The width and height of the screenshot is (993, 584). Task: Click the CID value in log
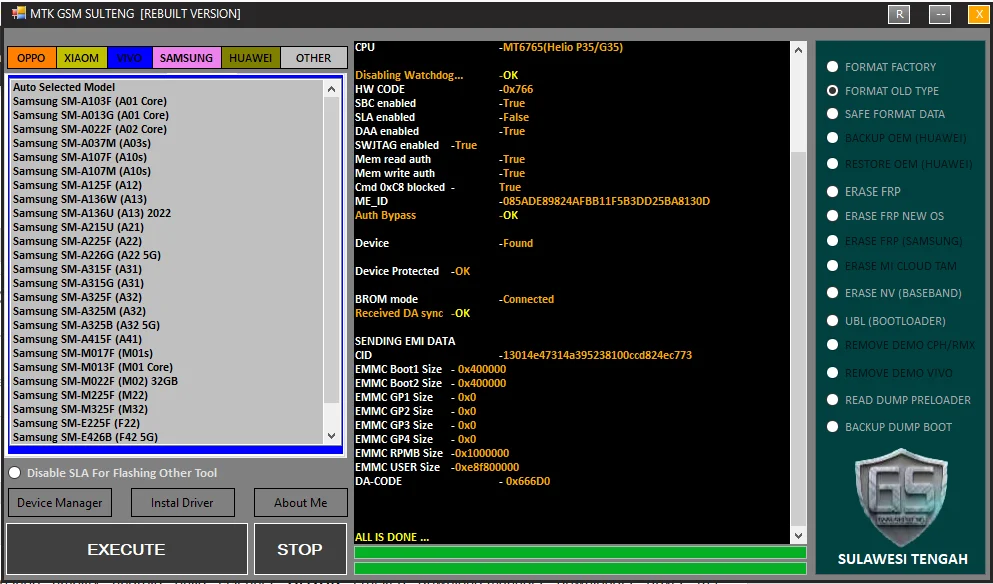point(595,355)
